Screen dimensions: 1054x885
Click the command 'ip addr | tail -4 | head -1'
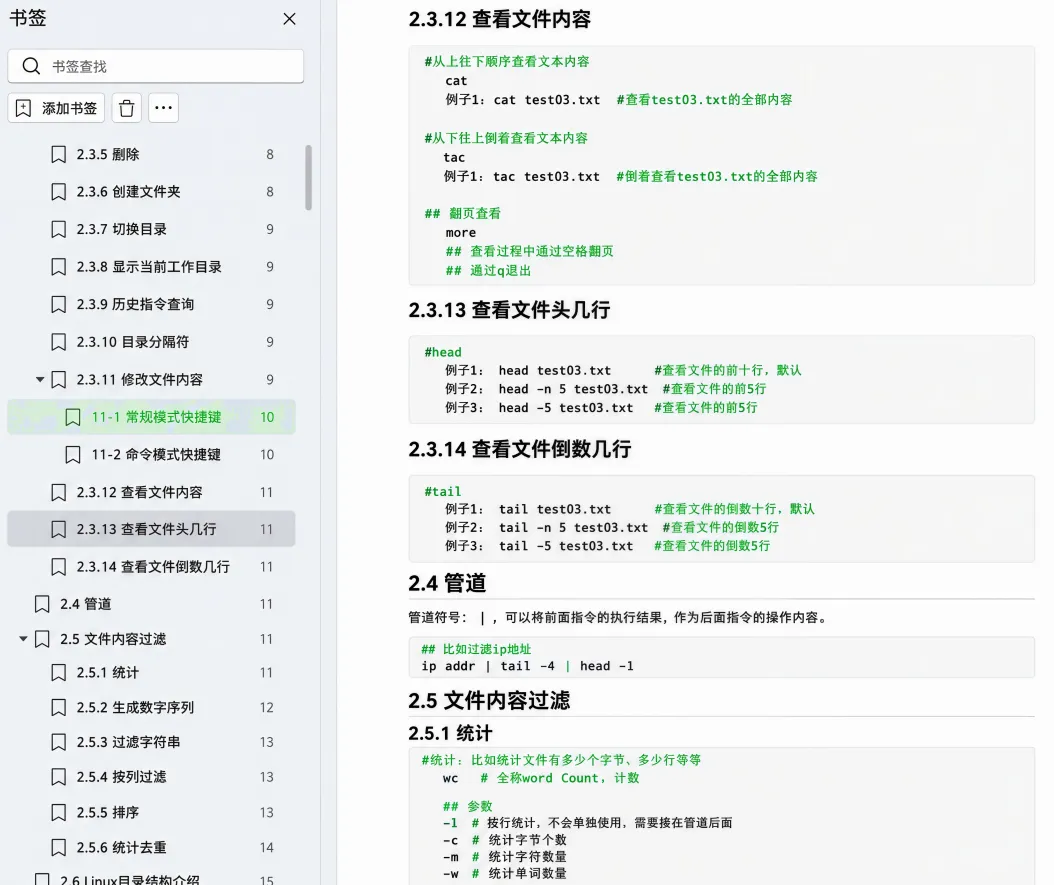pyautogui.click(x=528, y=666)
